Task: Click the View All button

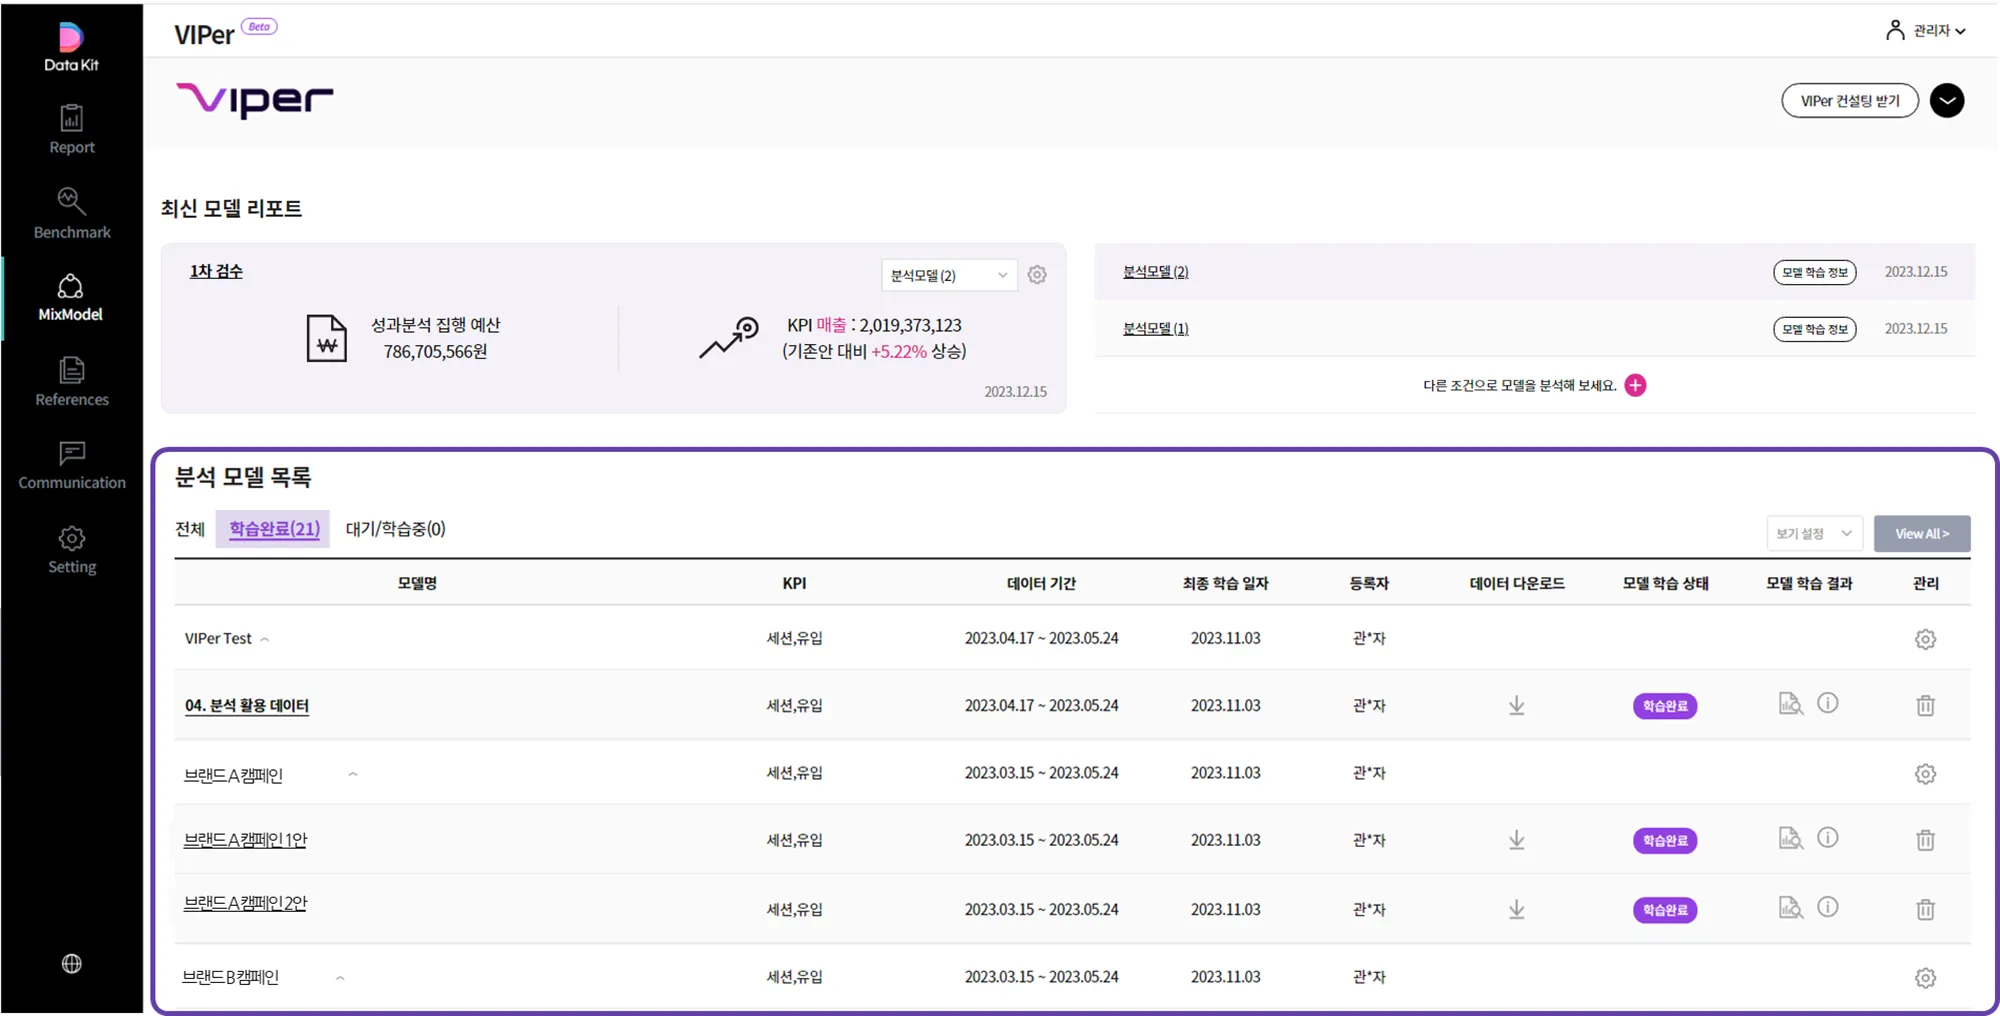Action: point(1921,533)
